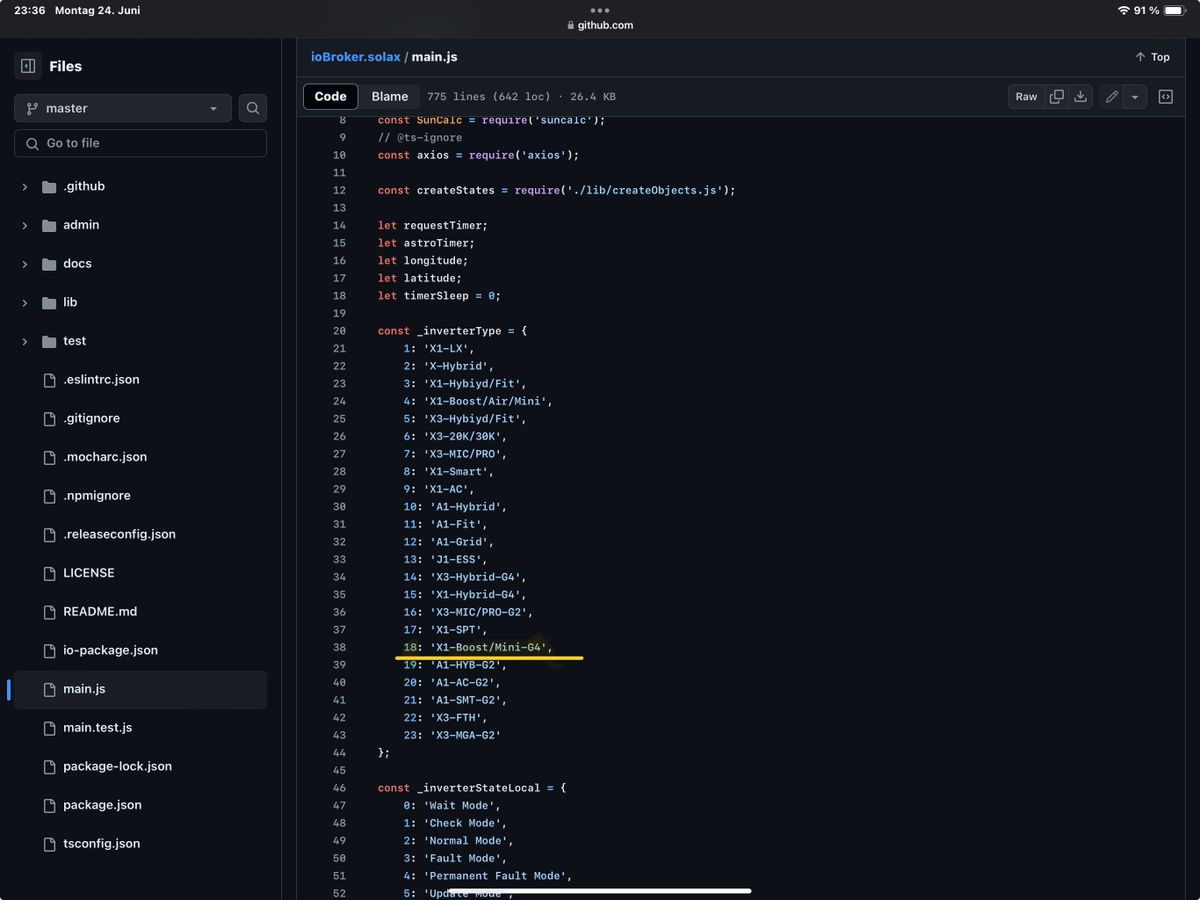
Task: Open the symbols panel icon
Action: pos(1166,96)
